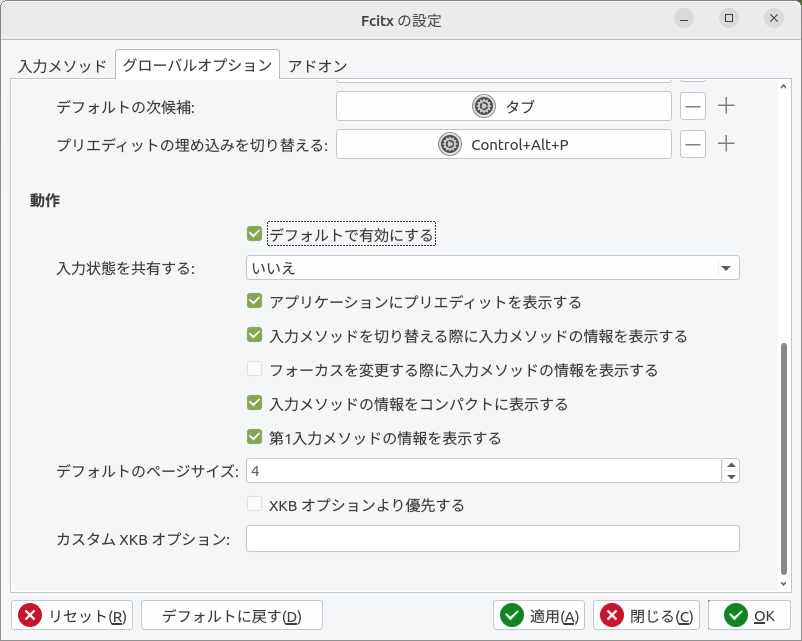Open the 入力状態を共有する dropdown
Image resolution: width=802 pixels, height=641 pixels.
click(492, 268)
